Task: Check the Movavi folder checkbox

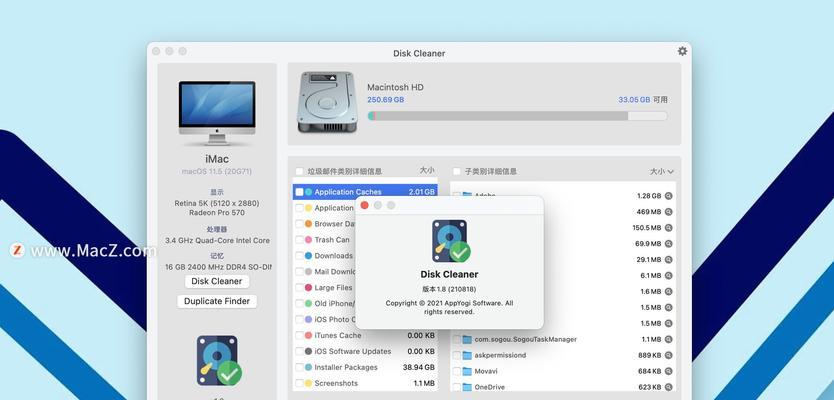Action: point(456,371)
